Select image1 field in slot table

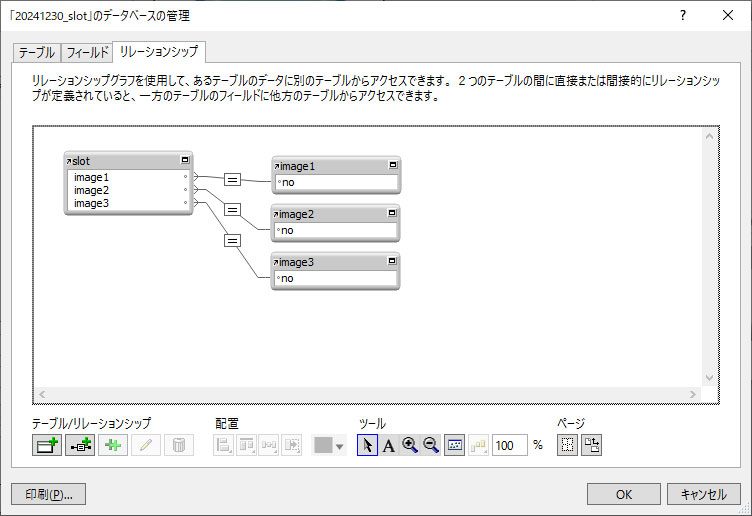tap(129, 177)
